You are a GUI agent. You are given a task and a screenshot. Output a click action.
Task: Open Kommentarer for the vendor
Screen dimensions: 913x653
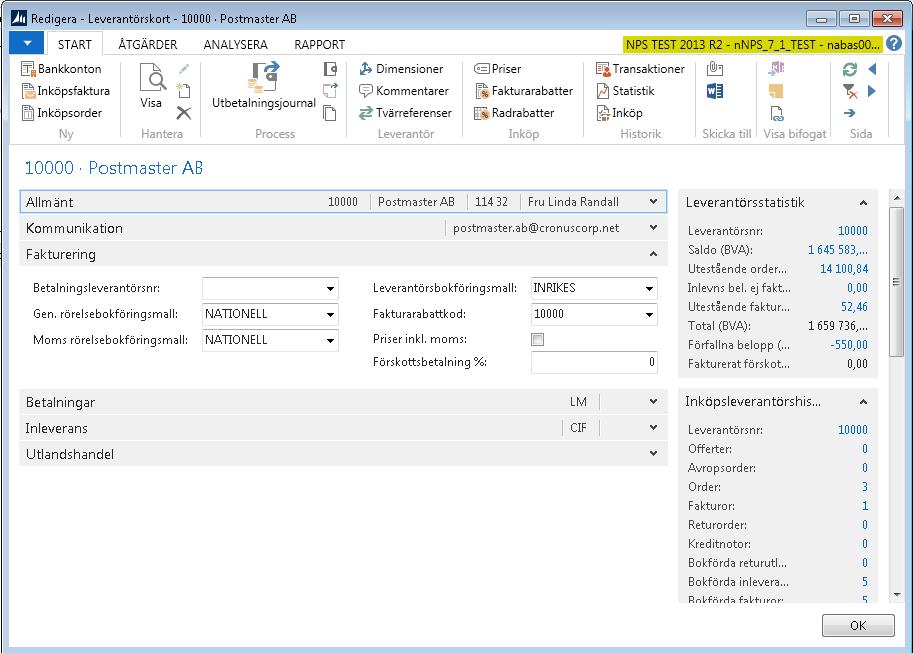(x=404, y=91)
